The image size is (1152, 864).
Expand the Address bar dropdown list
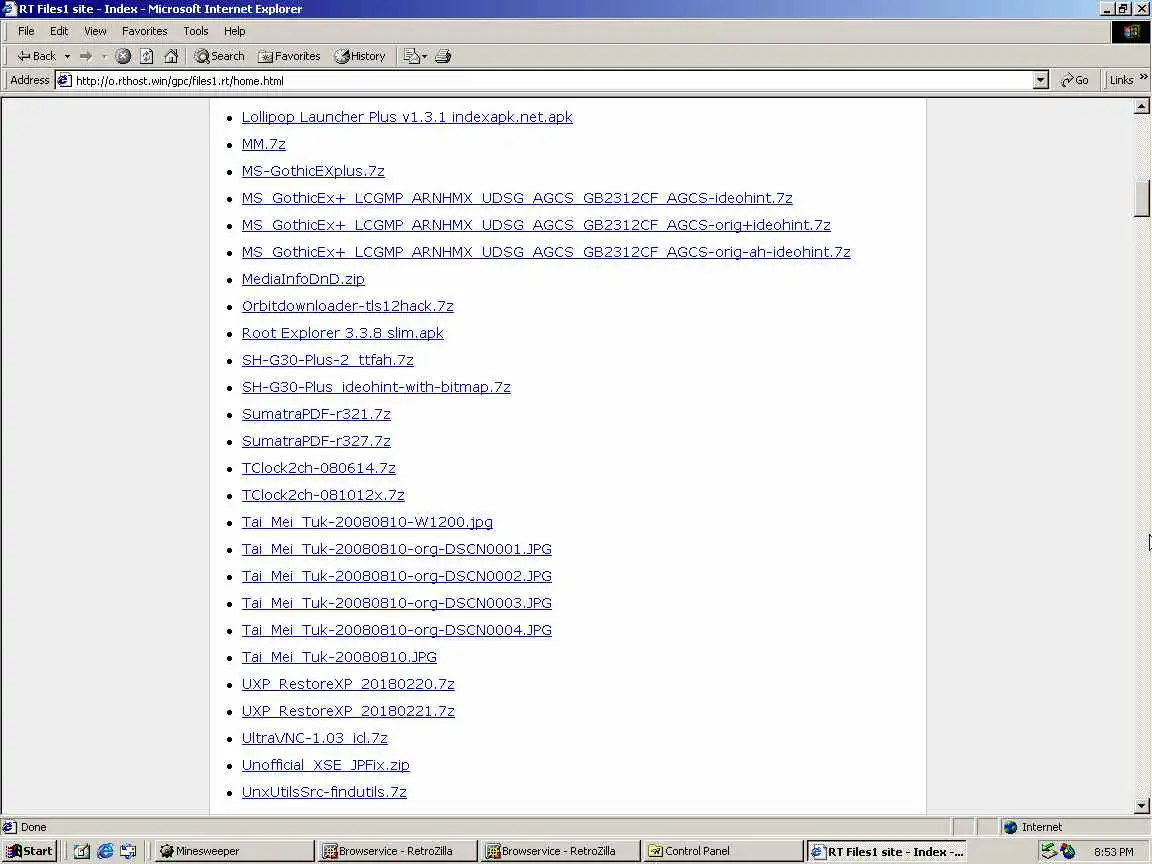tap(1040, 80)
